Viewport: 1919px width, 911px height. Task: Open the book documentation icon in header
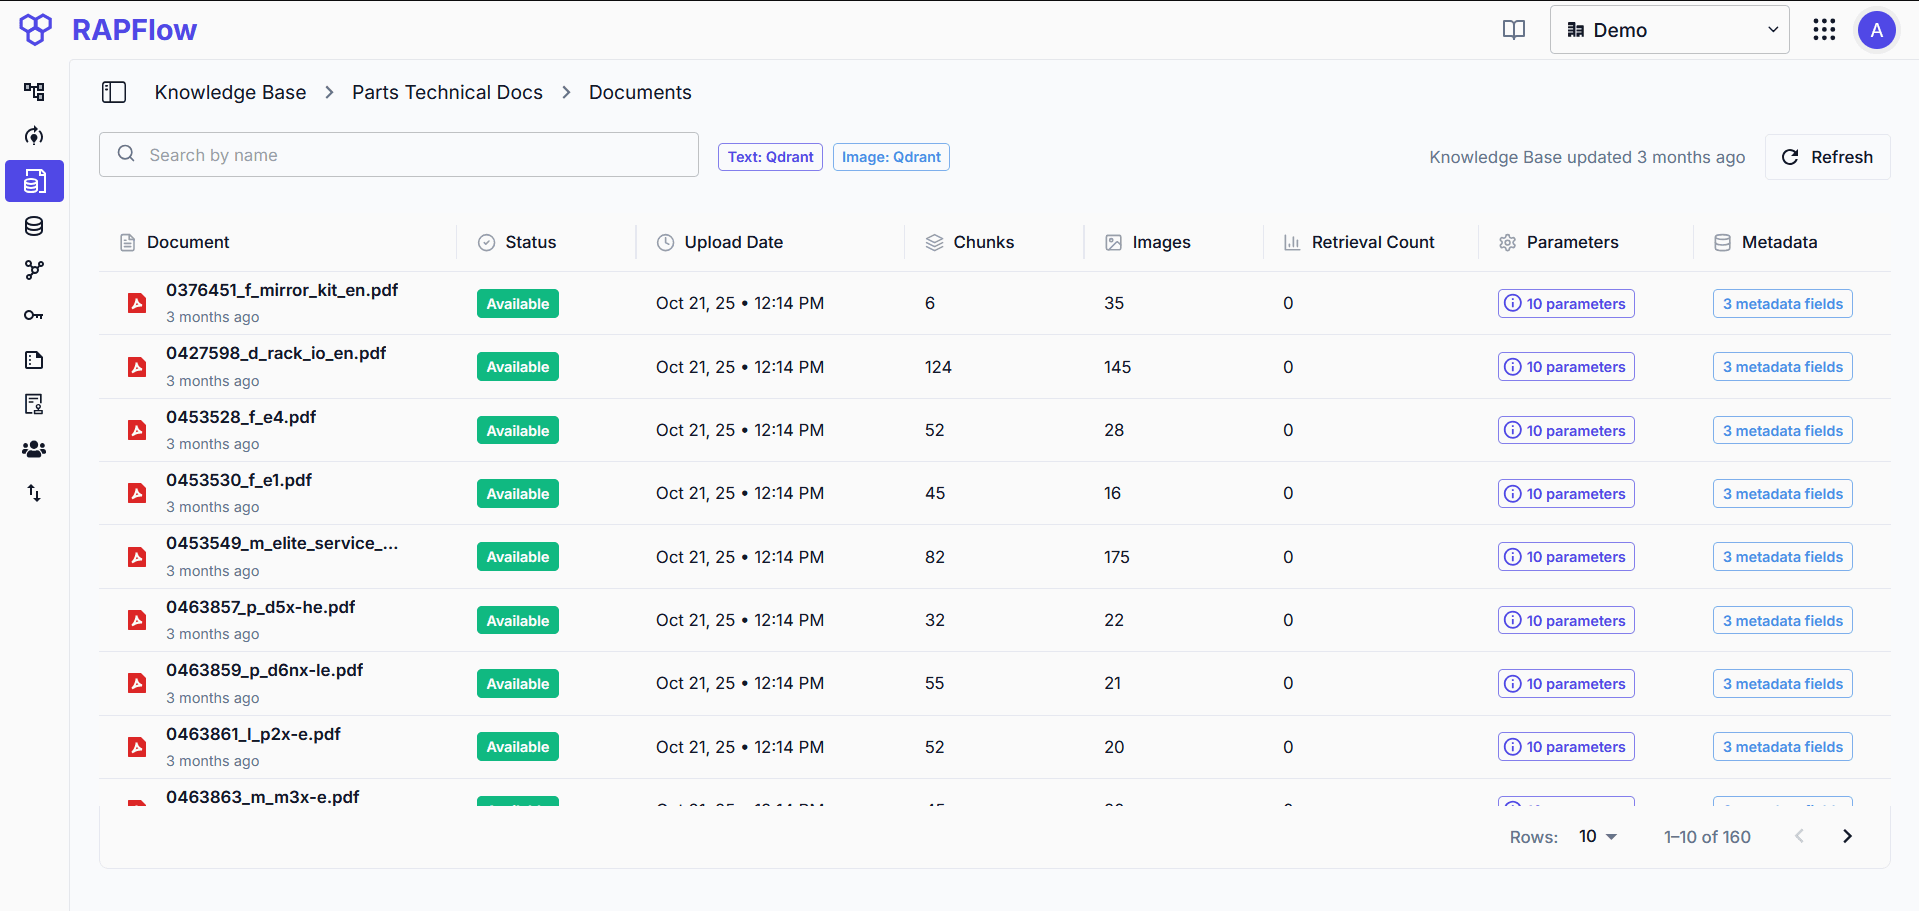click(x=1514, y=30)
